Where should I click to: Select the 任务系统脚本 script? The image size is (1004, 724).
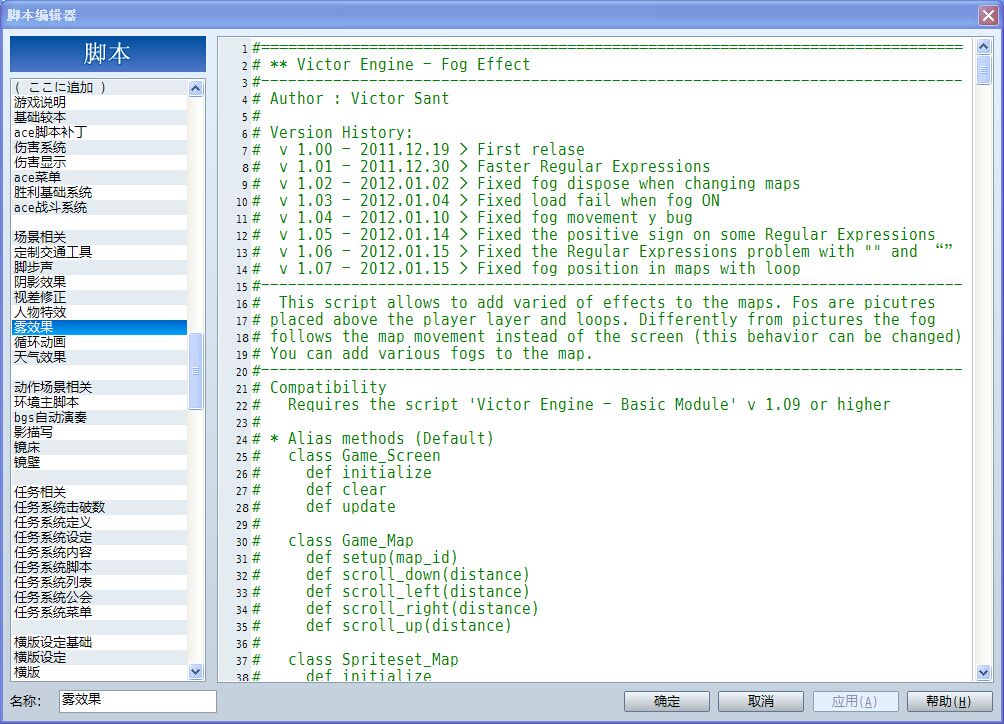click(100, 567)
